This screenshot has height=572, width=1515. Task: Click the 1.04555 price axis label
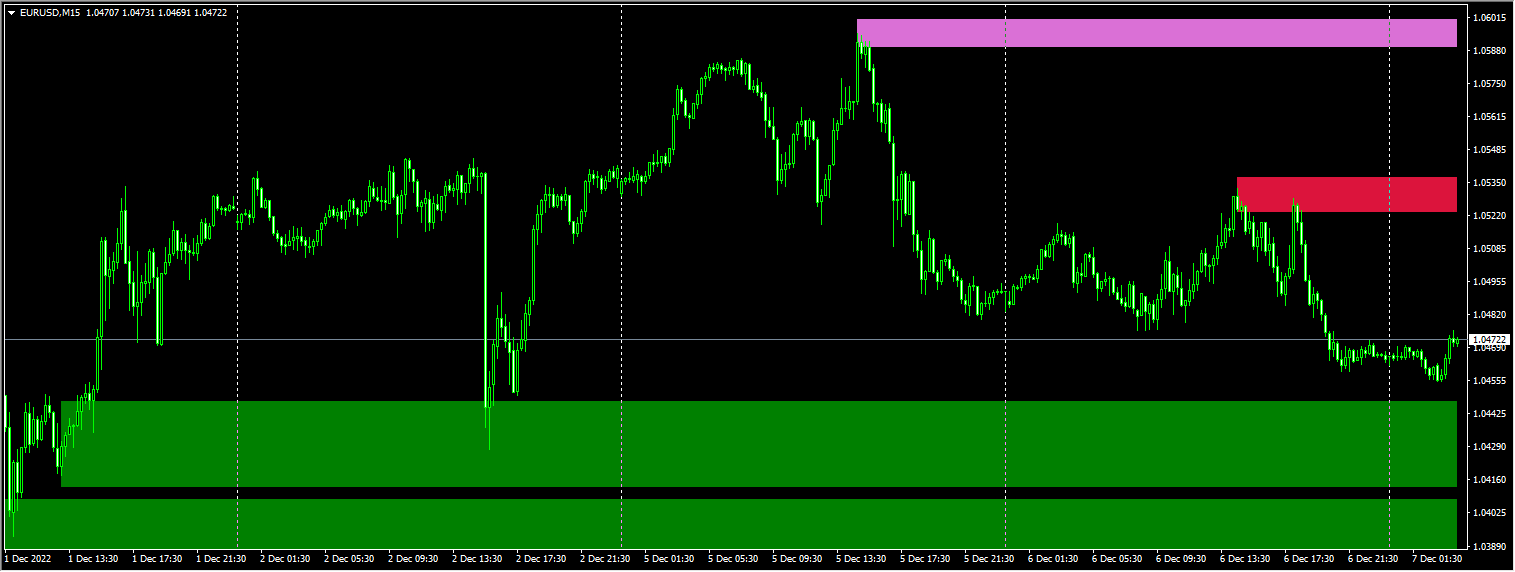click(1490, 381)
